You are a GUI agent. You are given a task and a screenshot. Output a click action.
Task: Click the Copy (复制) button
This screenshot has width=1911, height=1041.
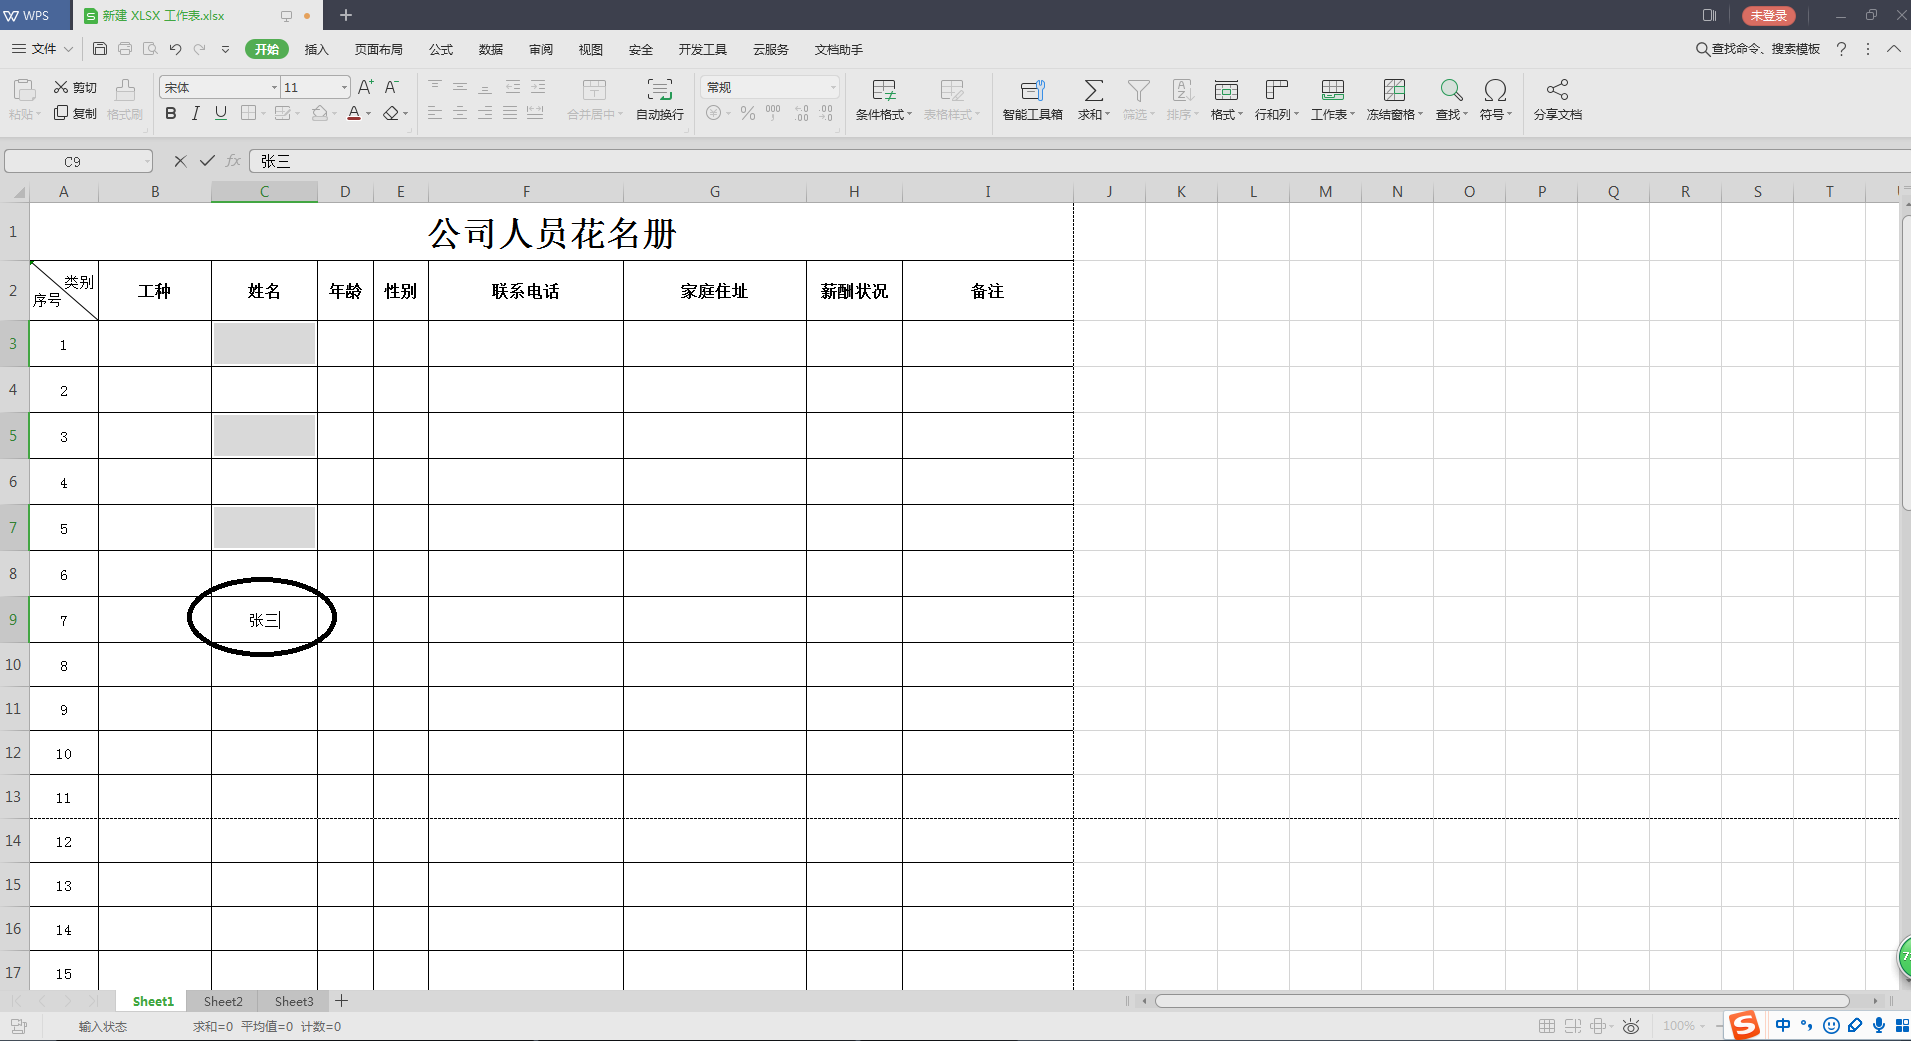coord(75,114)
